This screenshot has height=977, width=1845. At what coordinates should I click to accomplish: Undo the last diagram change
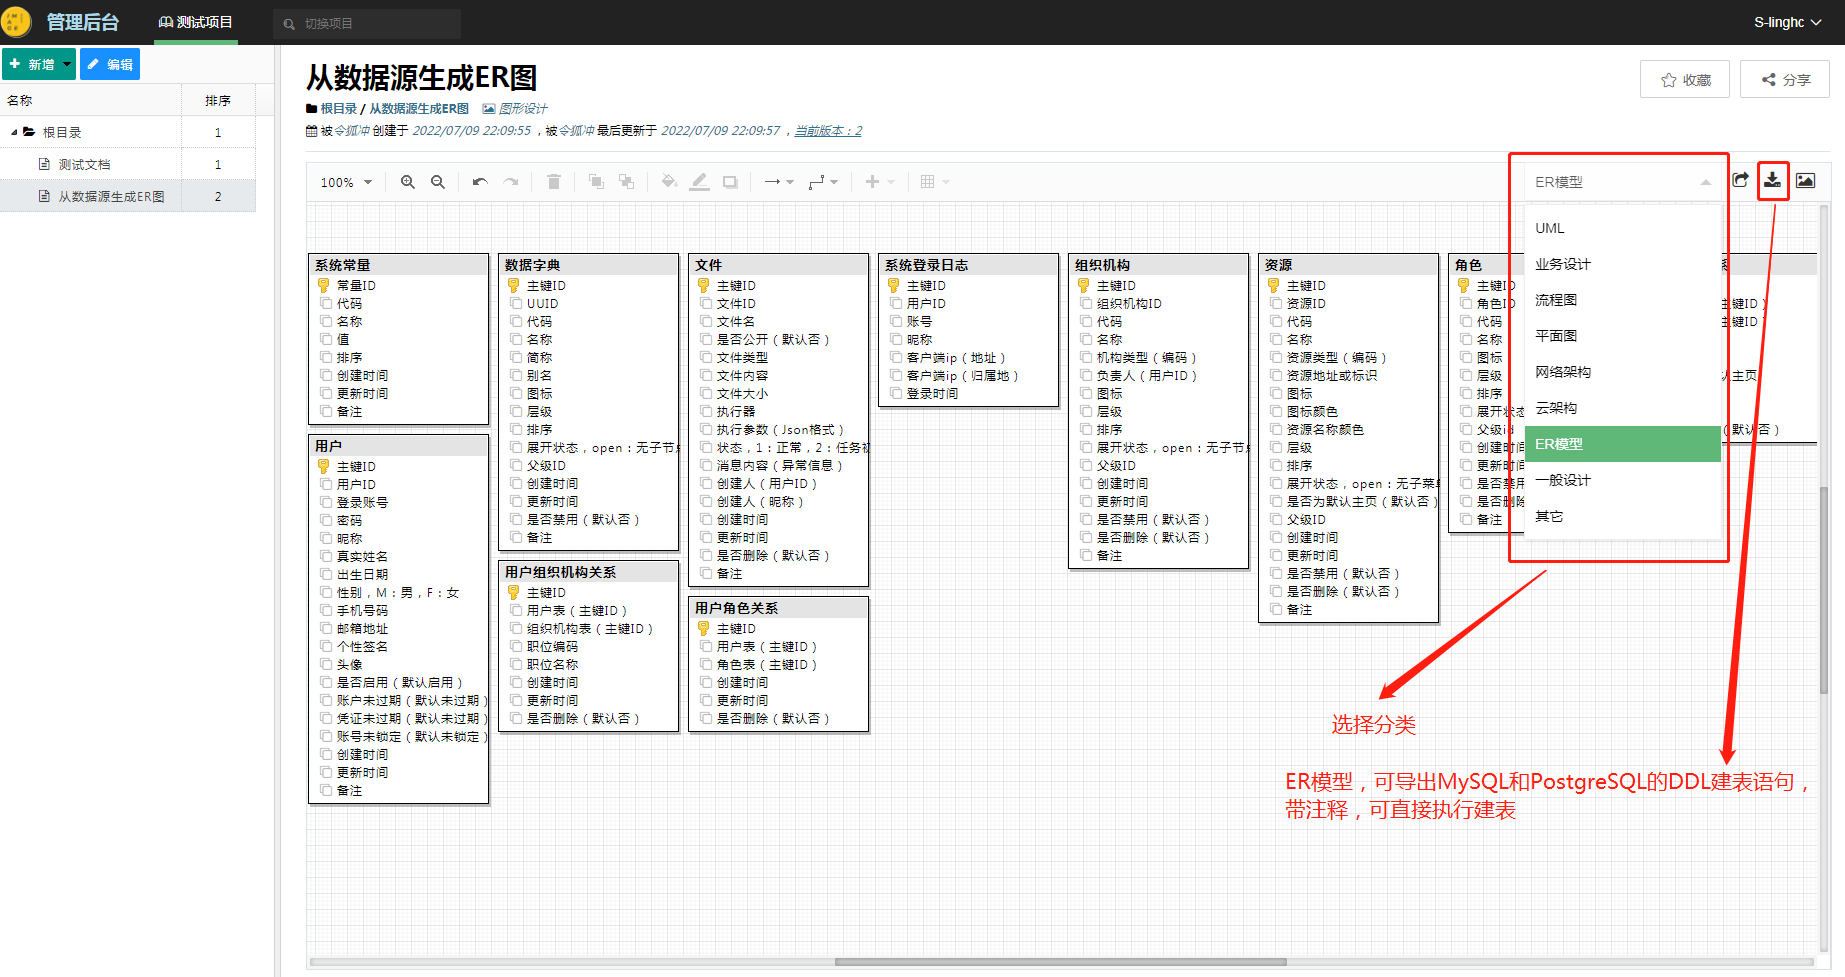pos(480,182)
